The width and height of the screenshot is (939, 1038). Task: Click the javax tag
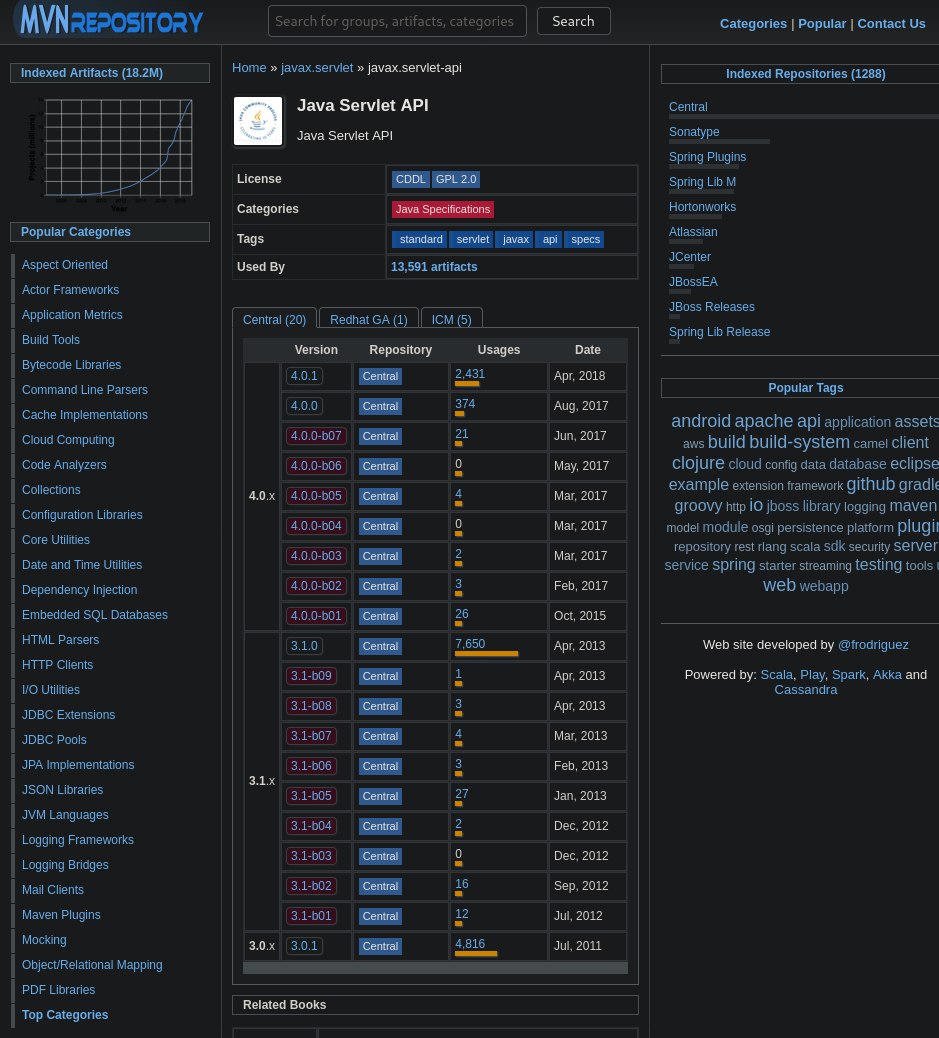[515, 240]
